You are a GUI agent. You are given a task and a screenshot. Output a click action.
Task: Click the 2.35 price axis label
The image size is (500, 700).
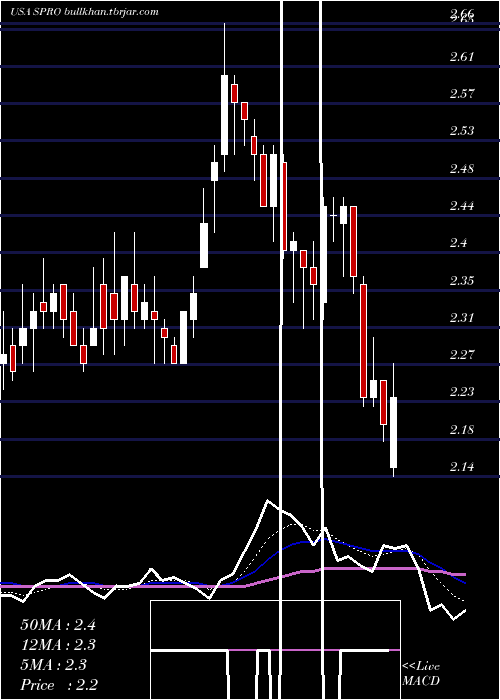[462, 281]
